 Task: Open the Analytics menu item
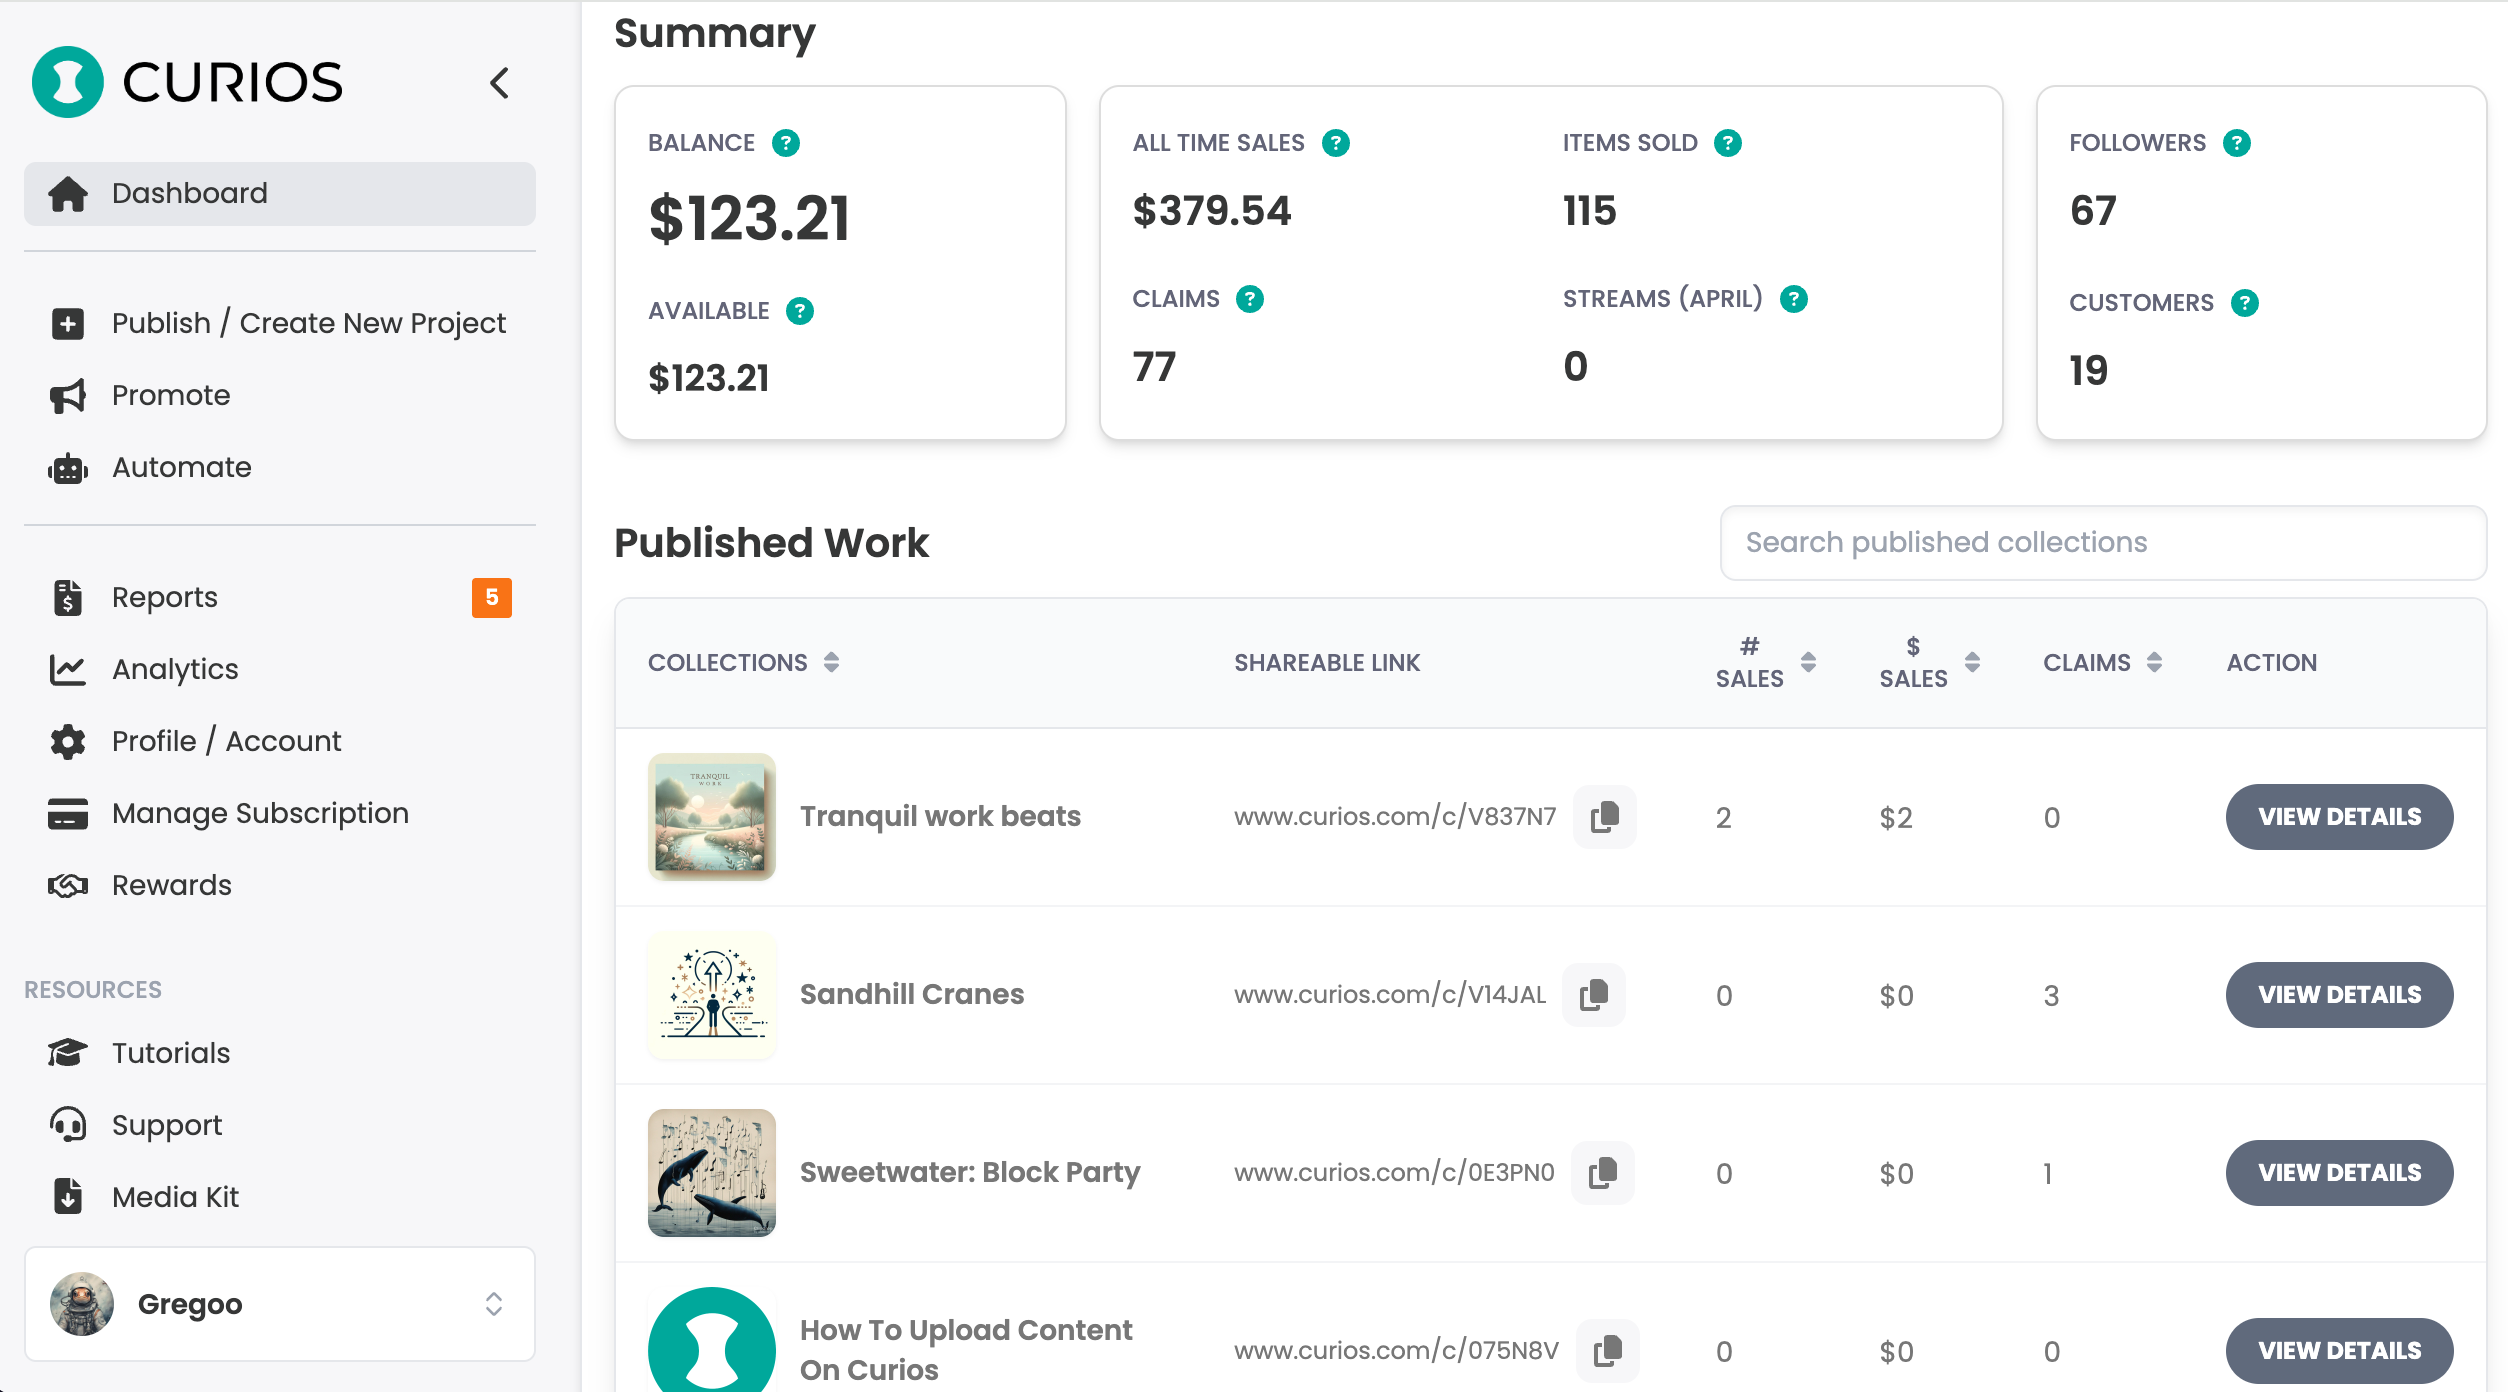[x=175, y=669]
